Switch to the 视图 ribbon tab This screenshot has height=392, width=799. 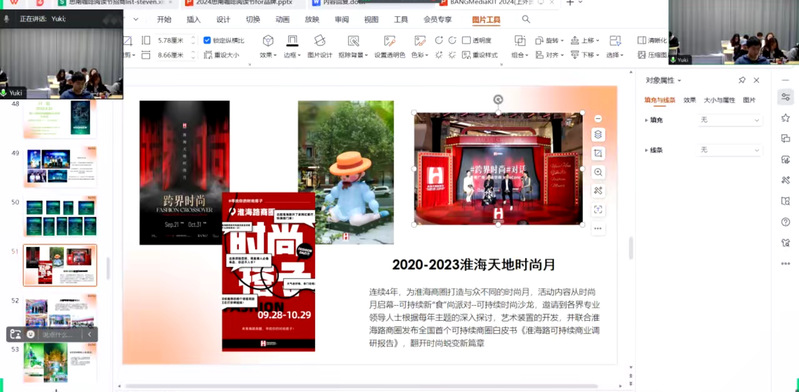[x=371, y=19]
